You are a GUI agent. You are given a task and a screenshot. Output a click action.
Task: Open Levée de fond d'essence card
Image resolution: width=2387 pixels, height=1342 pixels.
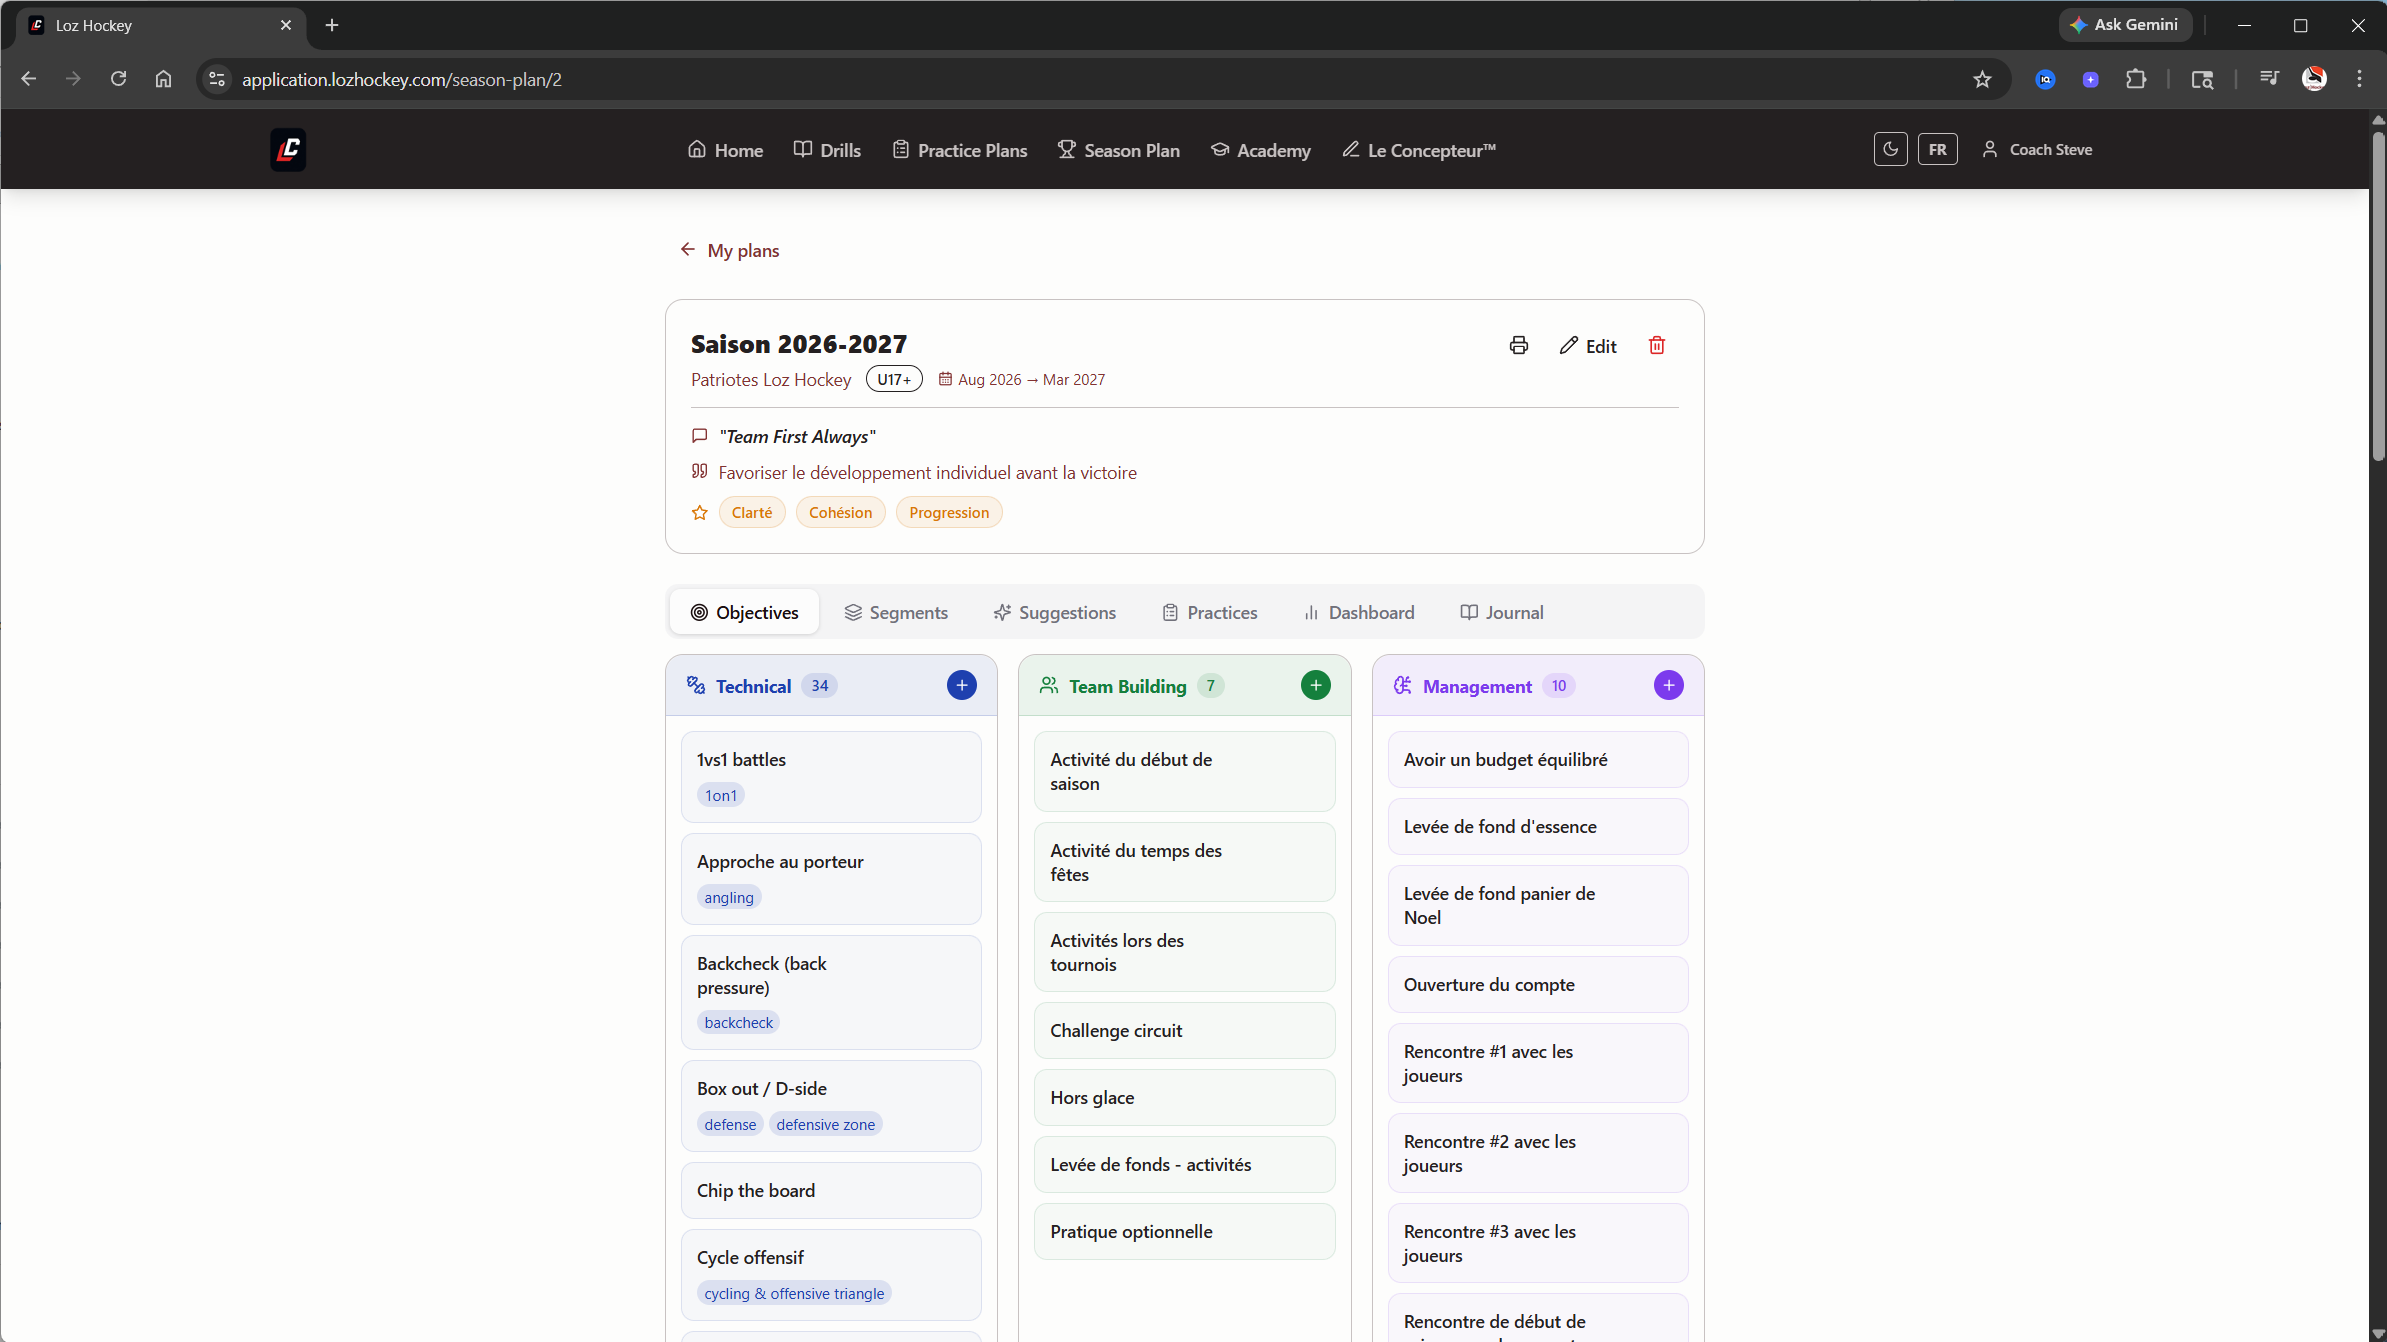click(1538, 827)
